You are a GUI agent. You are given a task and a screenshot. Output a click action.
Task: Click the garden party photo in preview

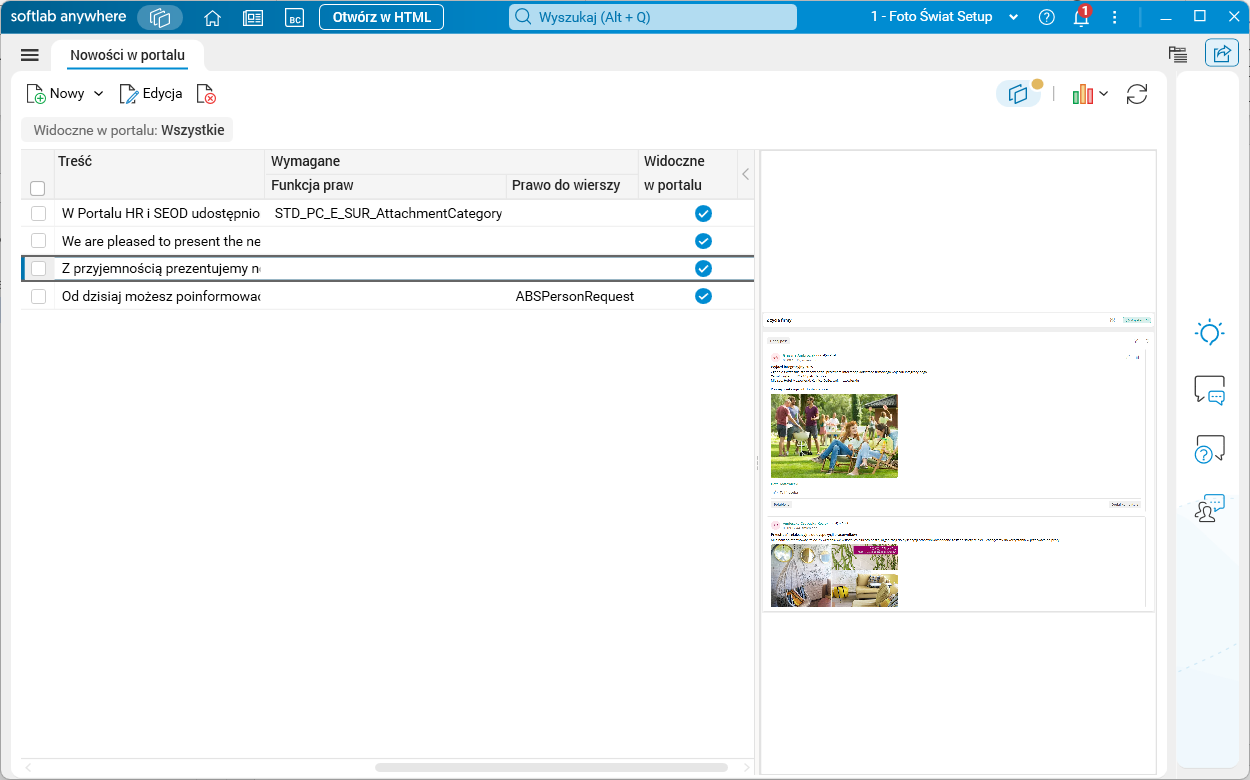click(x=834, y=436)
